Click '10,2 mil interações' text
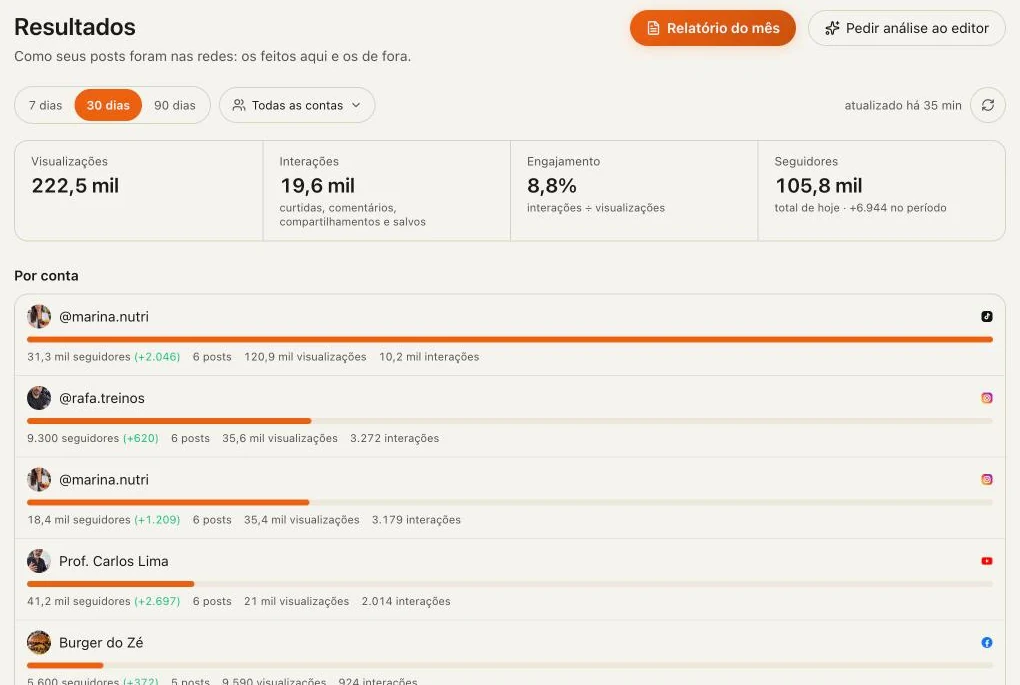1020x685 pixels. tap(429, 356)
